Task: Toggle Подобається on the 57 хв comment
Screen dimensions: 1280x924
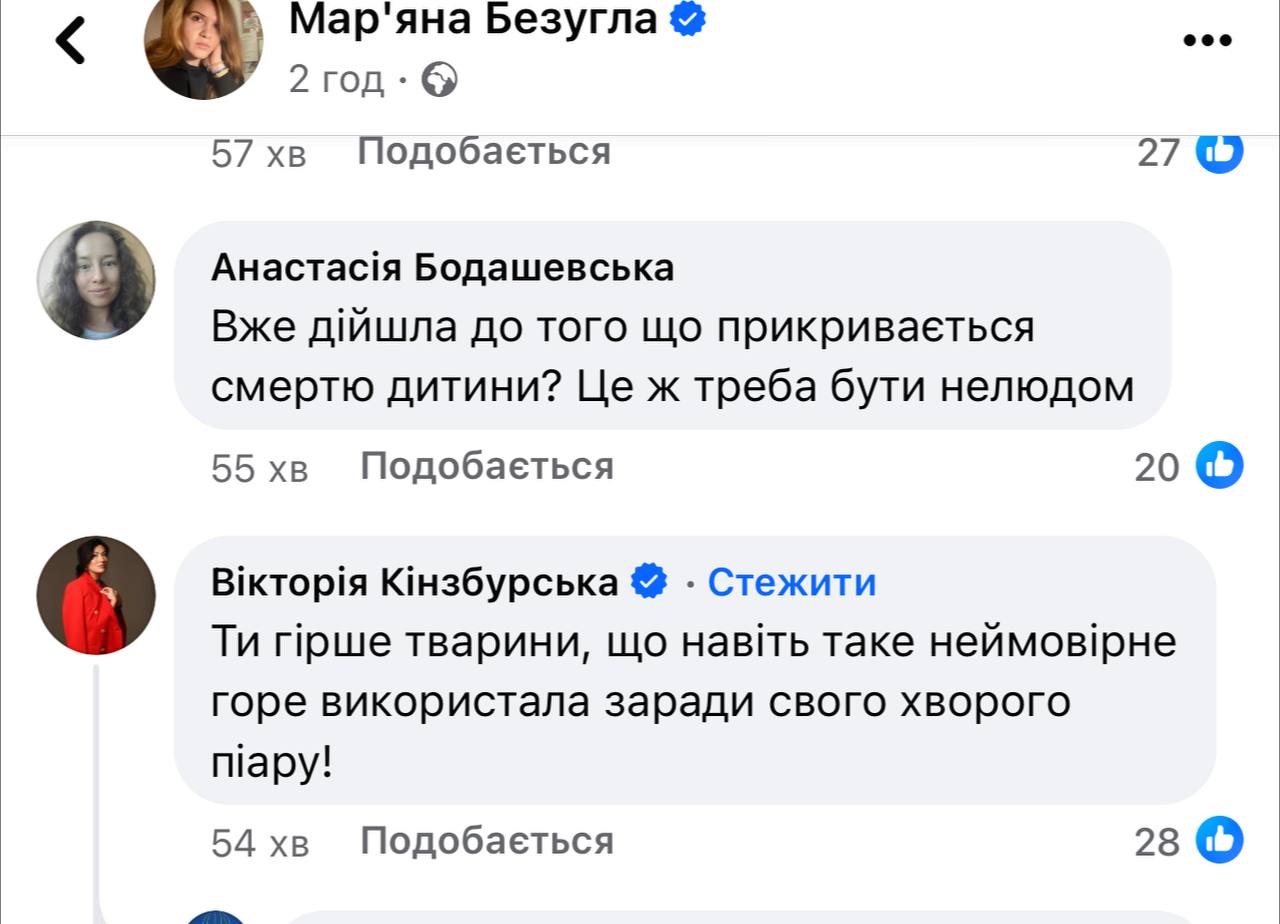Action: pyautogui.click(x=484, y=152)
